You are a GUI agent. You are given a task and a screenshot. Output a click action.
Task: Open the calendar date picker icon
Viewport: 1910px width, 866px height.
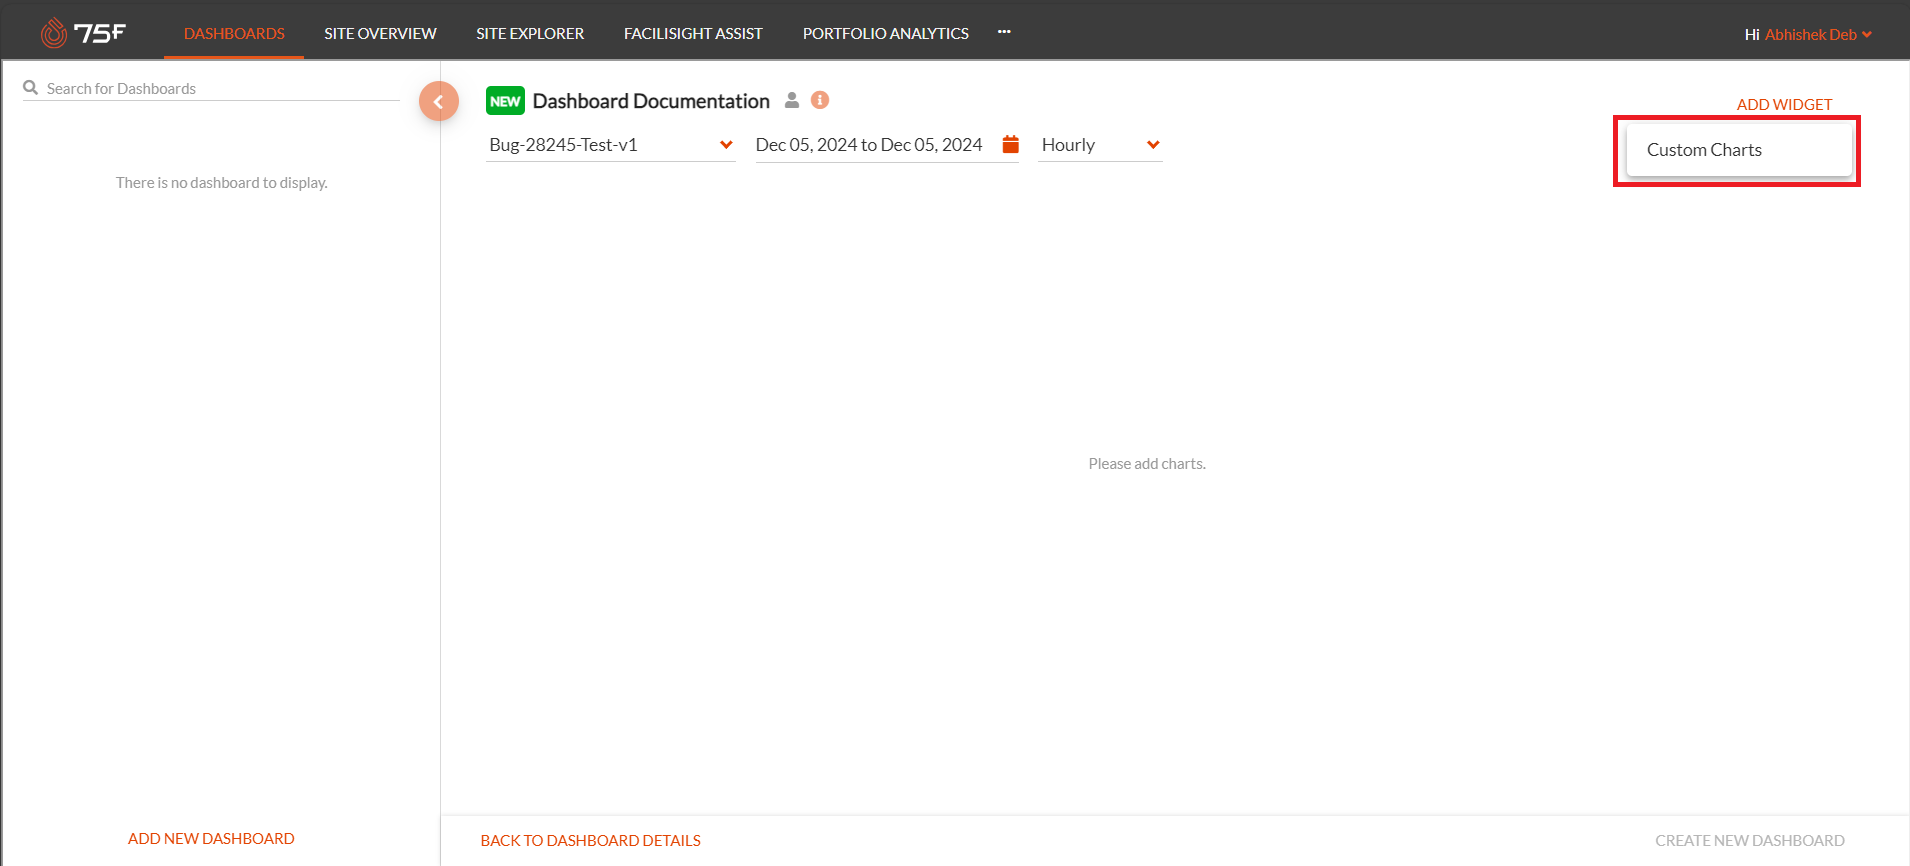(1010, 145)
